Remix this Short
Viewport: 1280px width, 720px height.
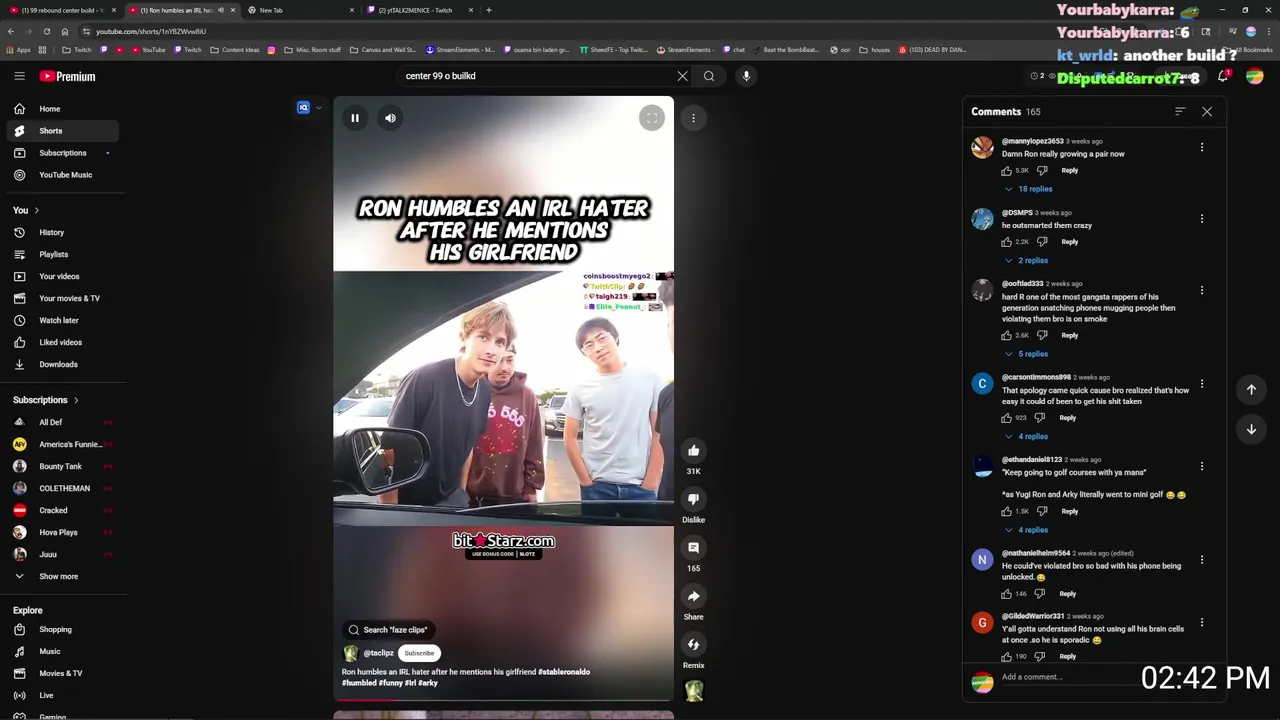pyautogui.click(x=693, y=644)
